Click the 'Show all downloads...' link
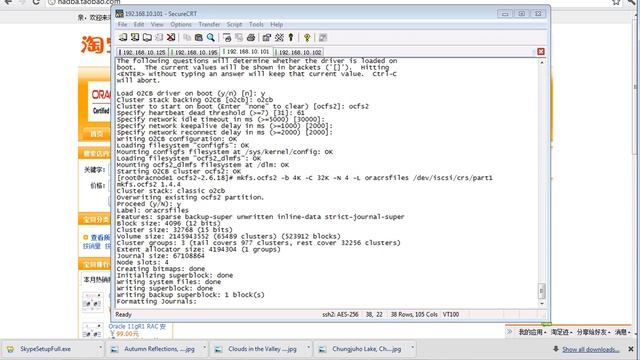 [590, 350]
